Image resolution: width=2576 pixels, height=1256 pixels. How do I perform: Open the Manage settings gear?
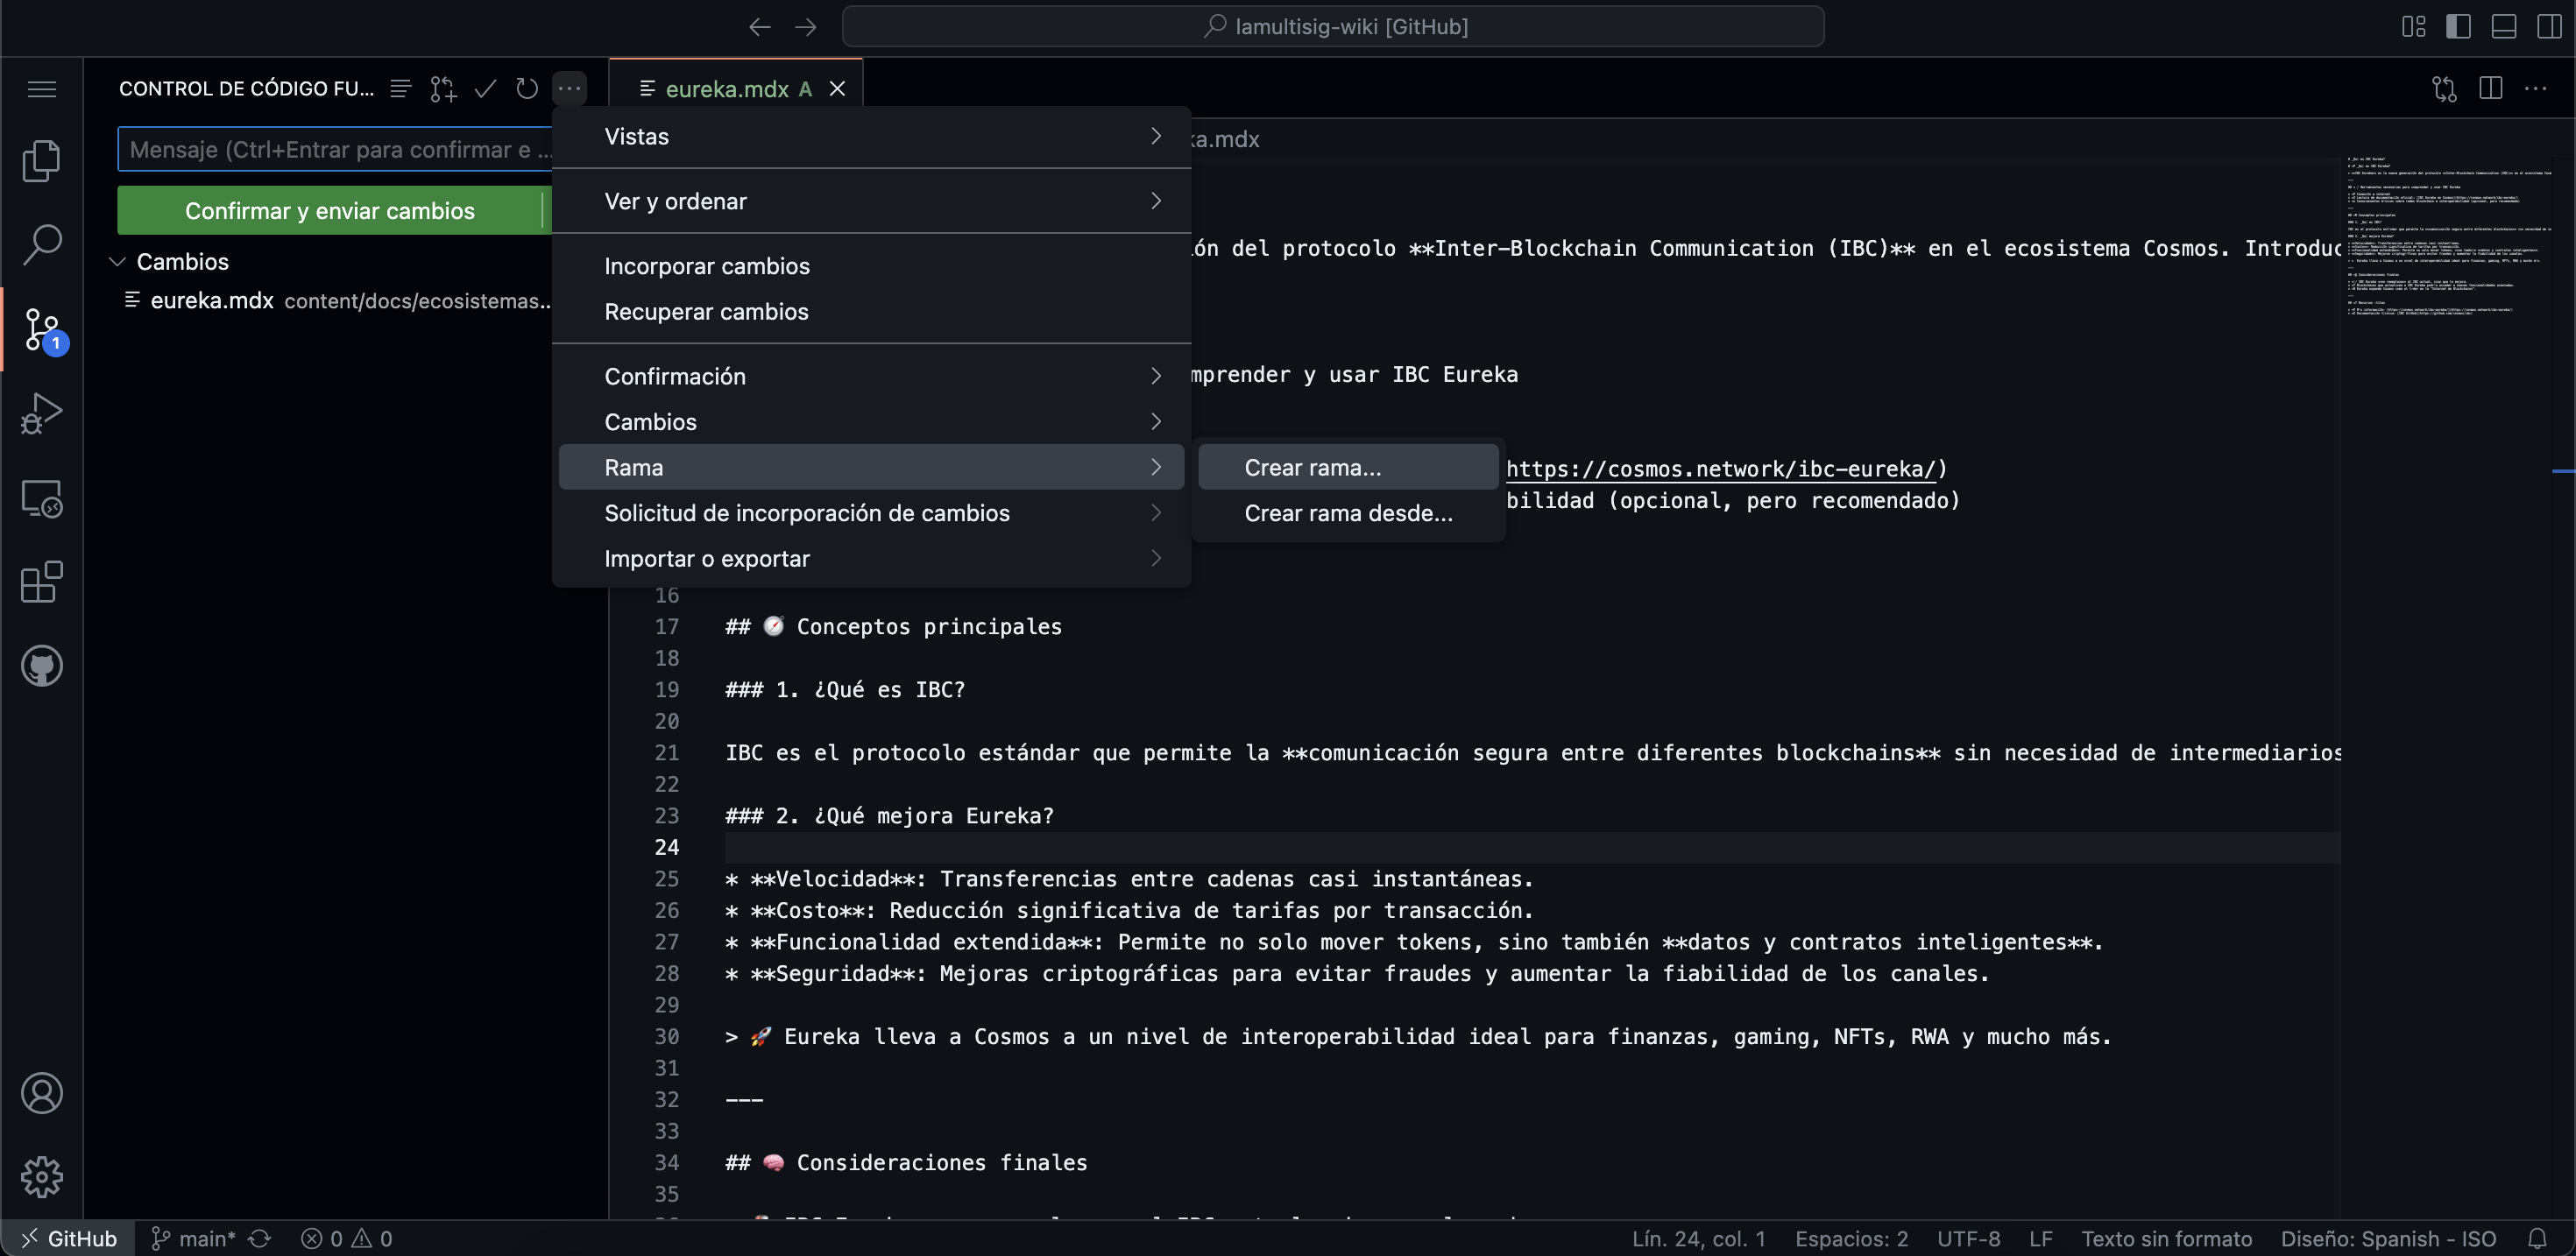(41, 1177)
